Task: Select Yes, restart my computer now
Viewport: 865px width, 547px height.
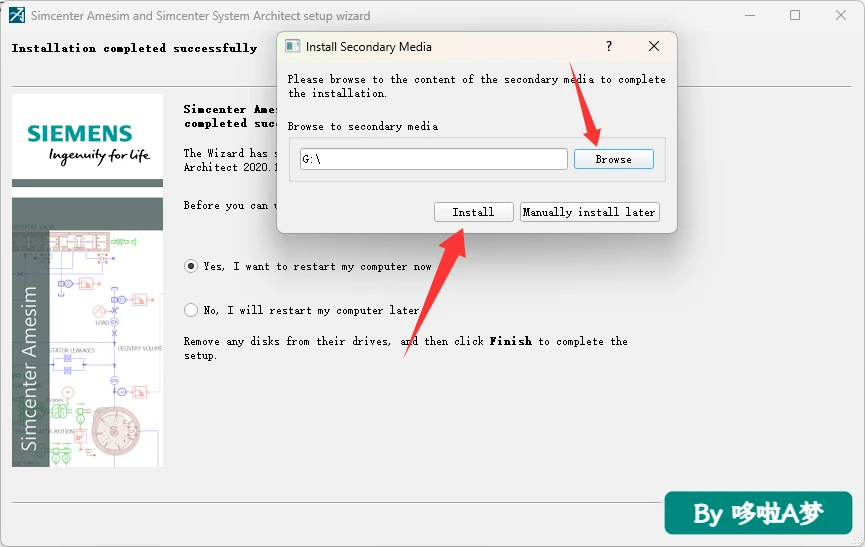Action: pos(191,266)
